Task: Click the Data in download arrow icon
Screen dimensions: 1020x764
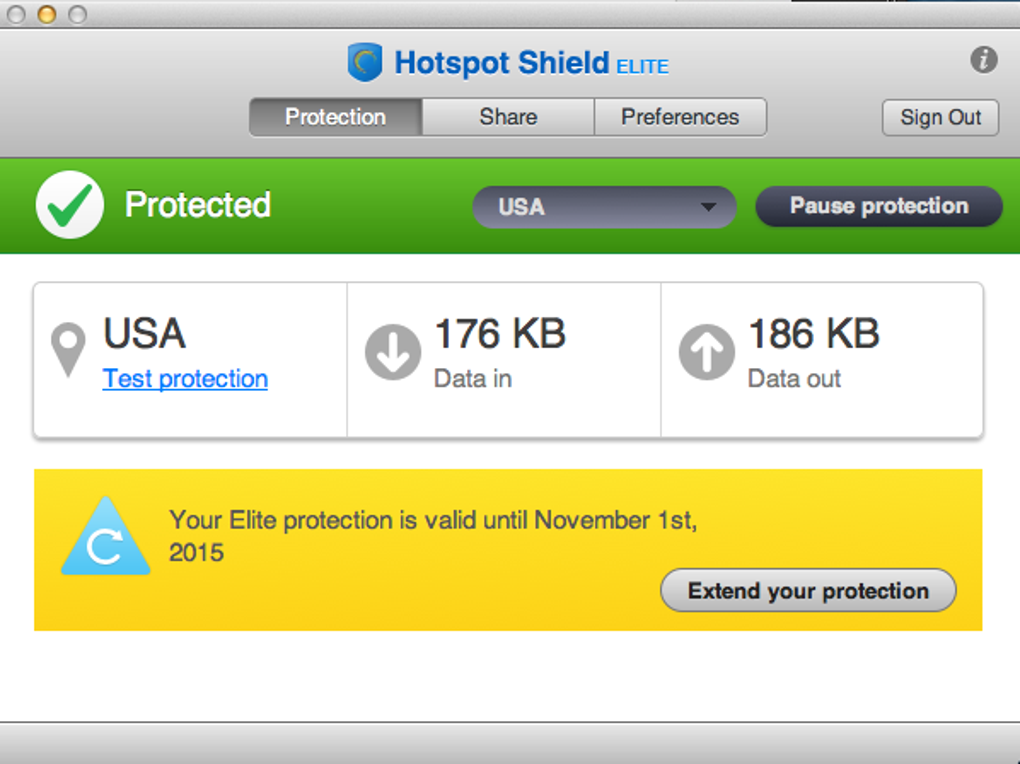Action: pos(392,353)
